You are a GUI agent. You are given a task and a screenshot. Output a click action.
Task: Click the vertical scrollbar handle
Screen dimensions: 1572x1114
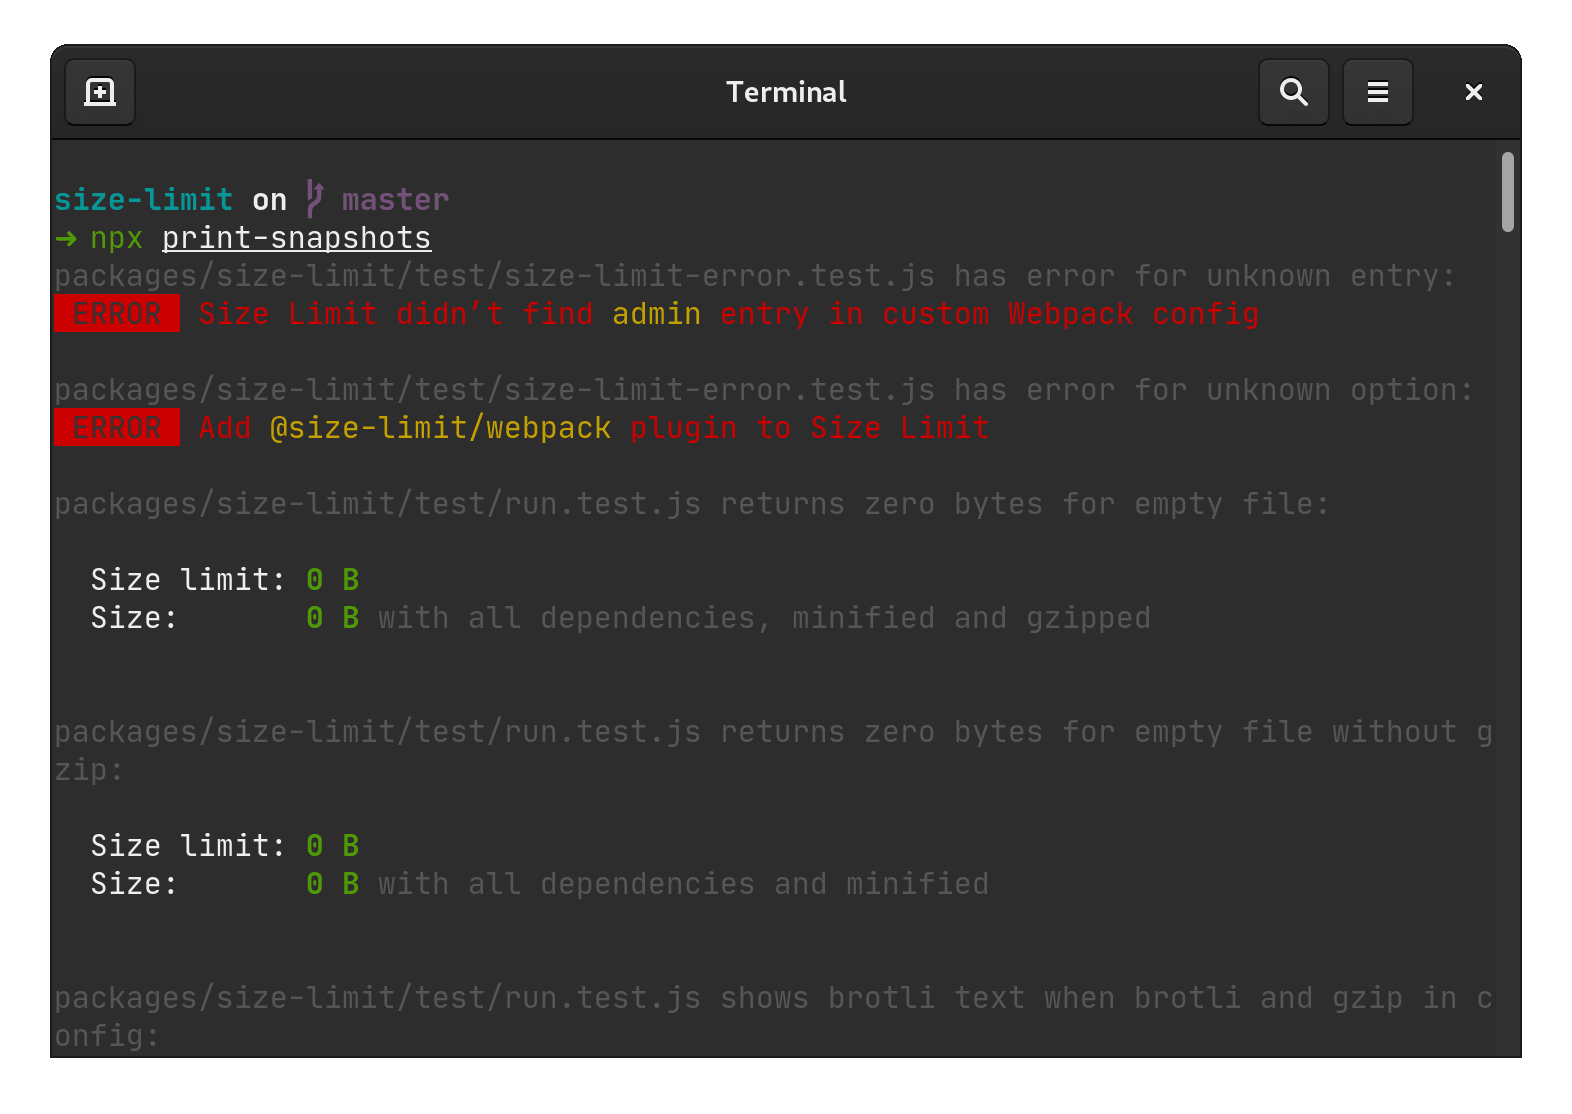[1508, 192]
